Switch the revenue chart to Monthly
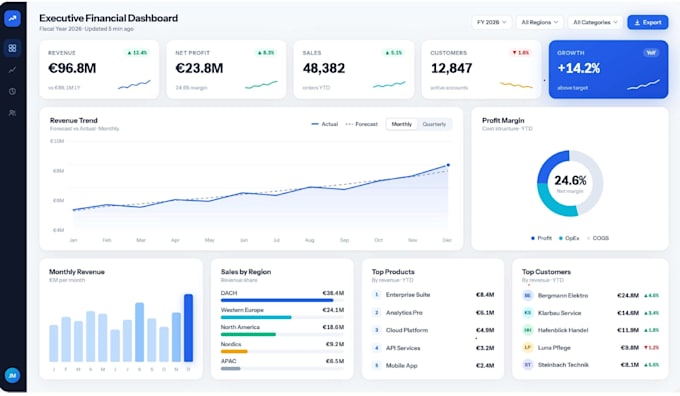Screen dimensions: 680x396 pos(402,124)
